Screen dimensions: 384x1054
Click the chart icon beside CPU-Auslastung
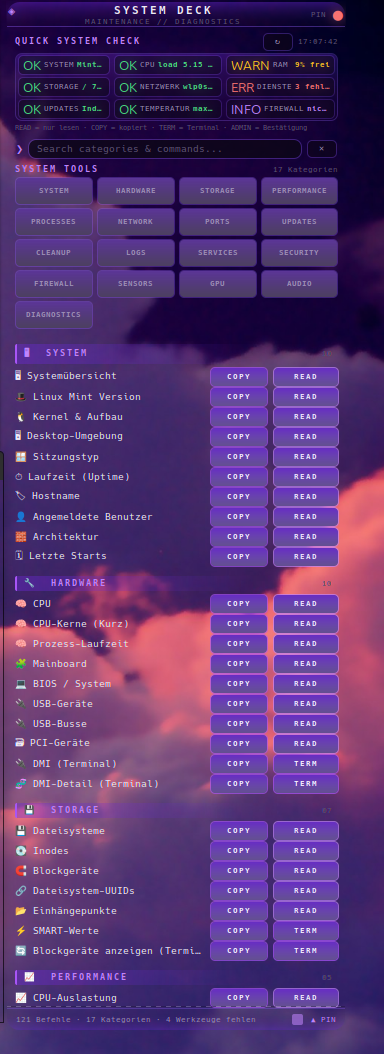[x=21, y=998]
